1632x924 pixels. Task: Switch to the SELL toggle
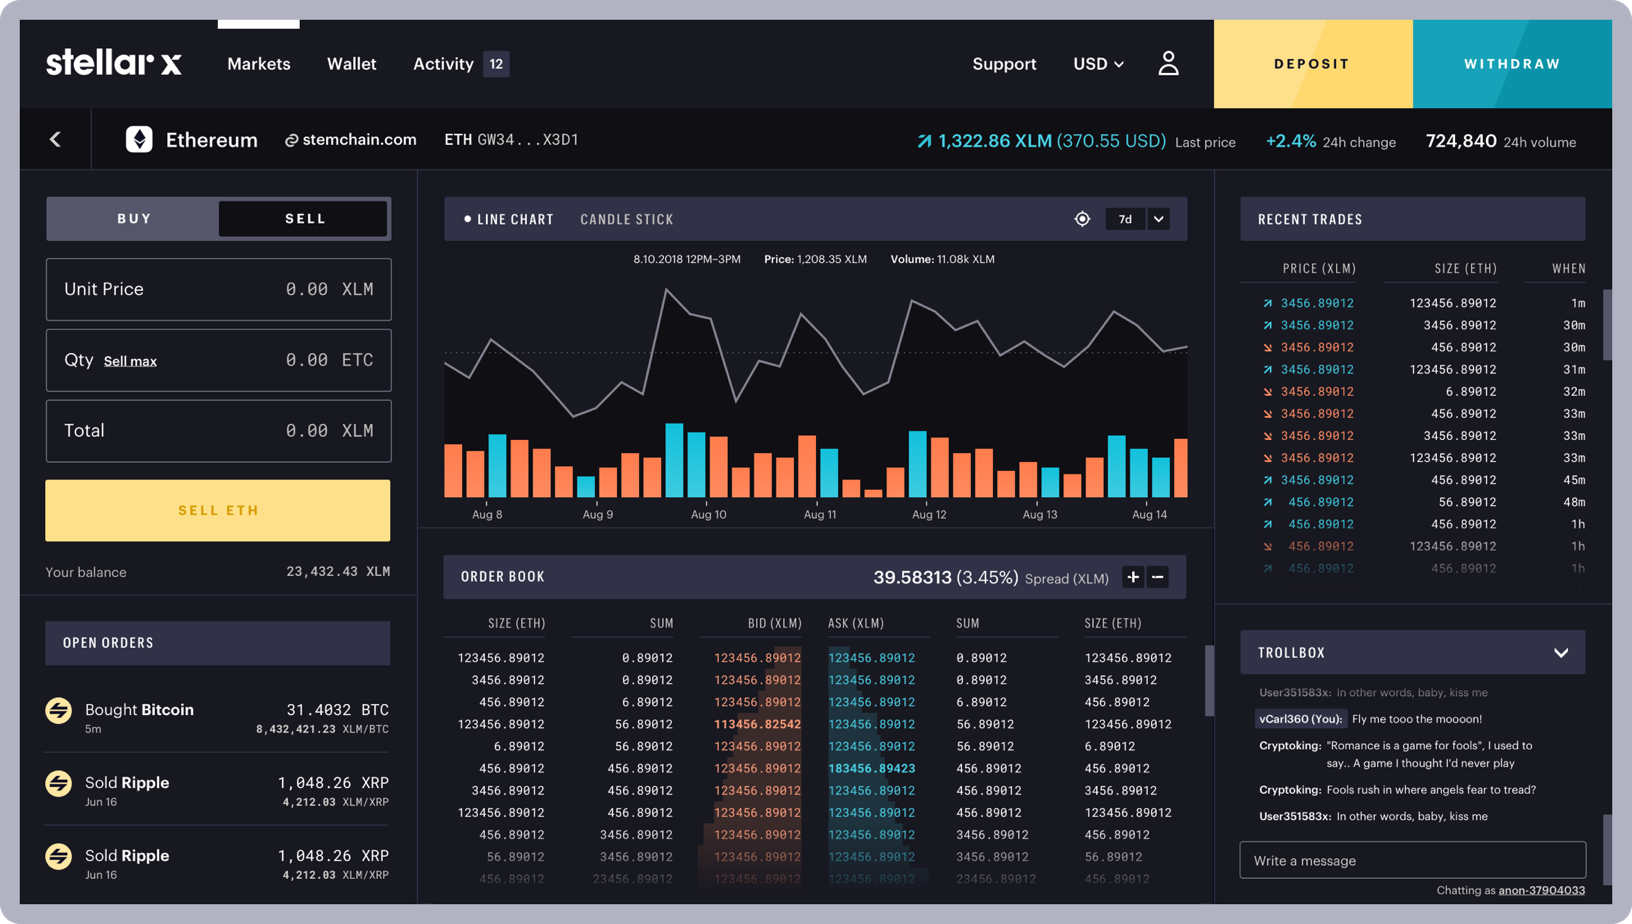(304, 219)
